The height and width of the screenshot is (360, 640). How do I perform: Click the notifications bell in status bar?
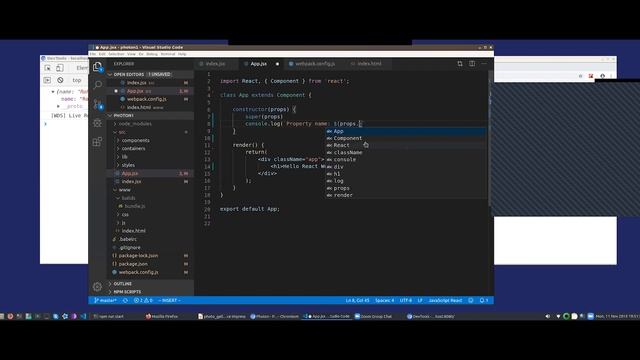[484, 300]
